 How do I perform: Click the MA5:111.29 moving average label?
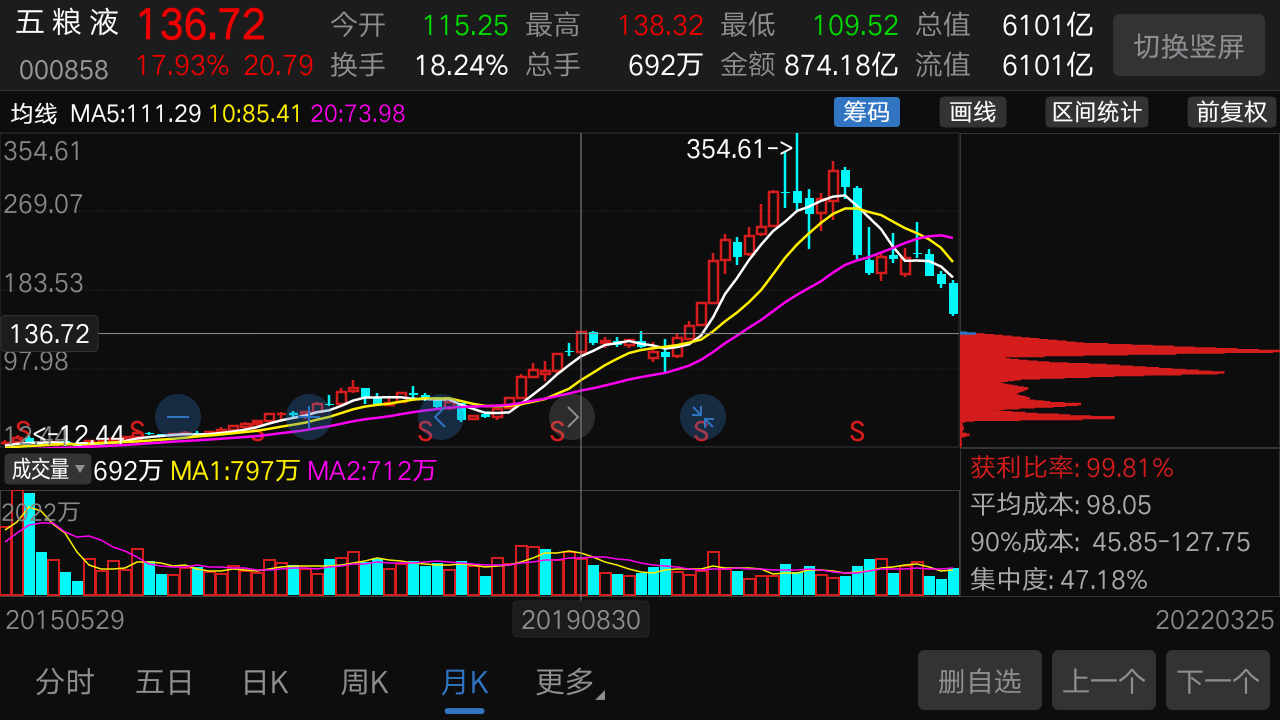coord(136,113)
